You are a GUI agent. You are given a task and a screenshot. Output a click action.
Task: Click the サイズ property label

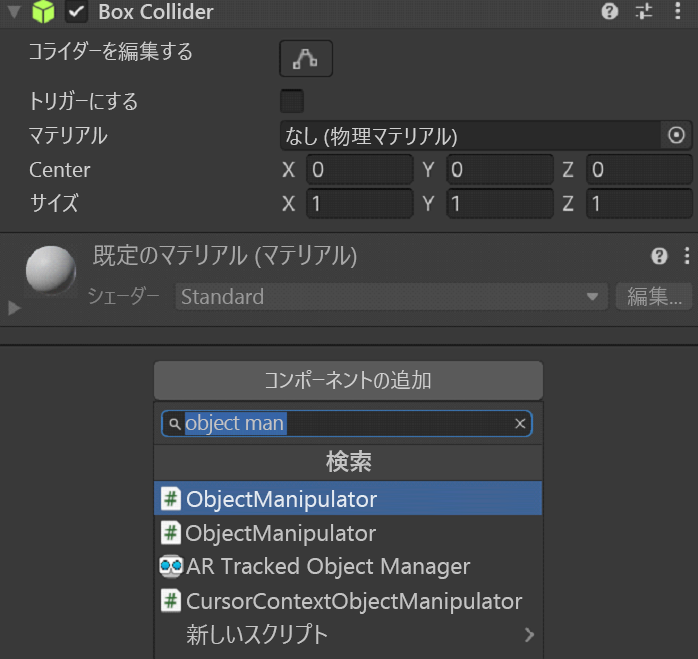coord(54,203)
